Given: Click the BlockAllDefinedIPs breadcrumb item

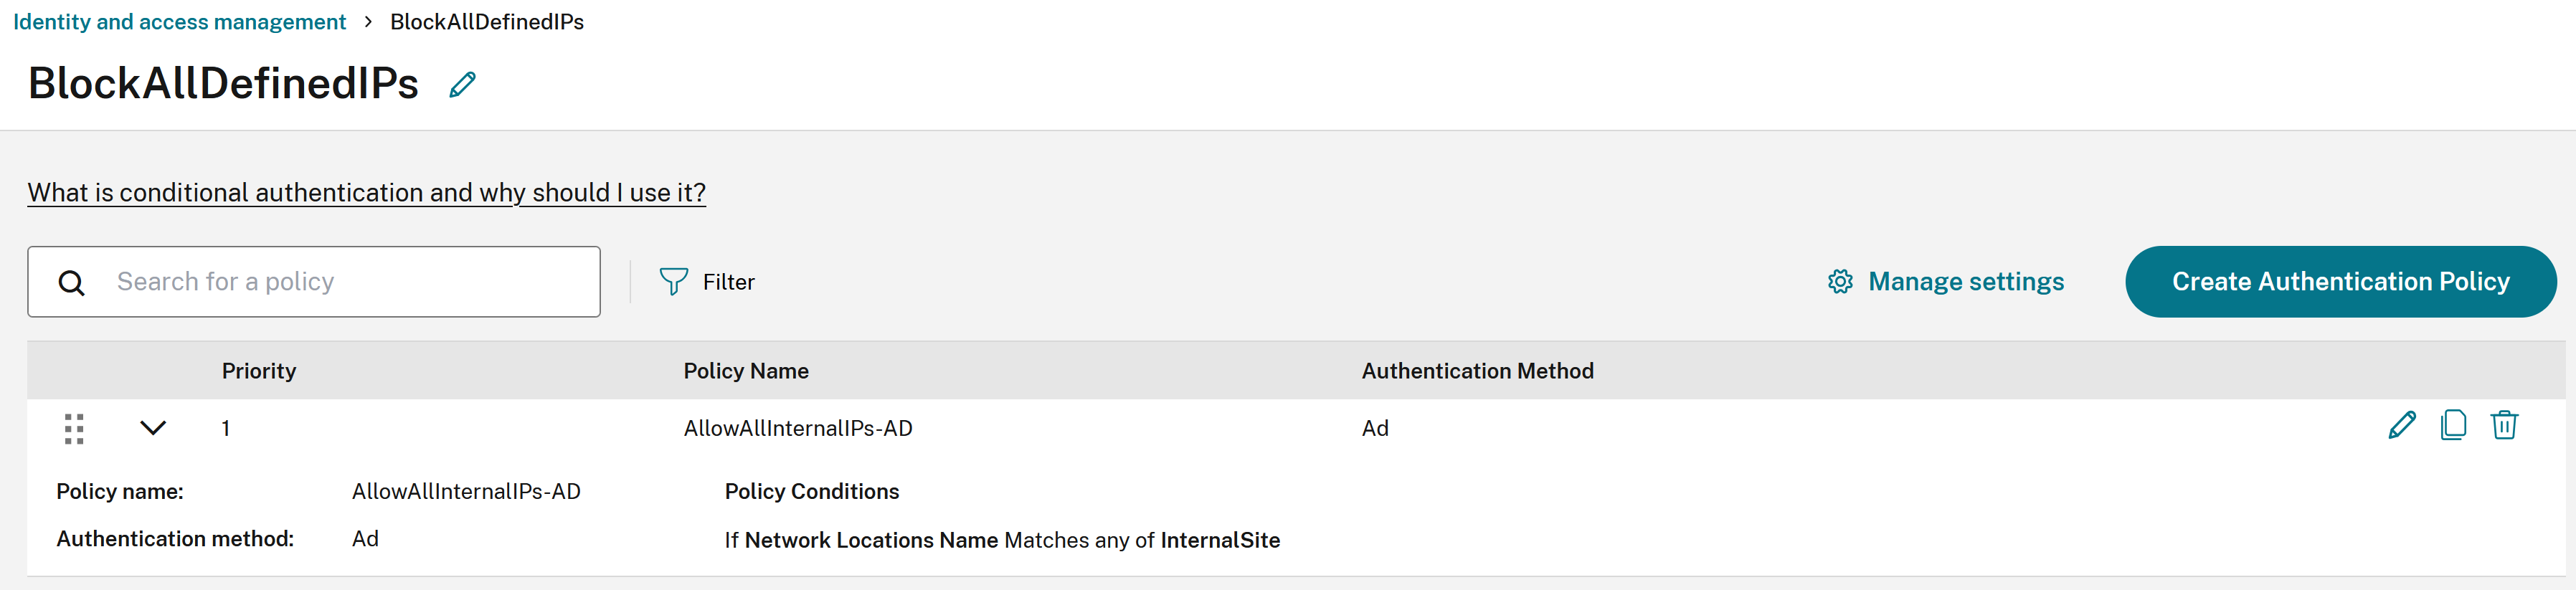Looking at the screenshot, I should (487, 22).
